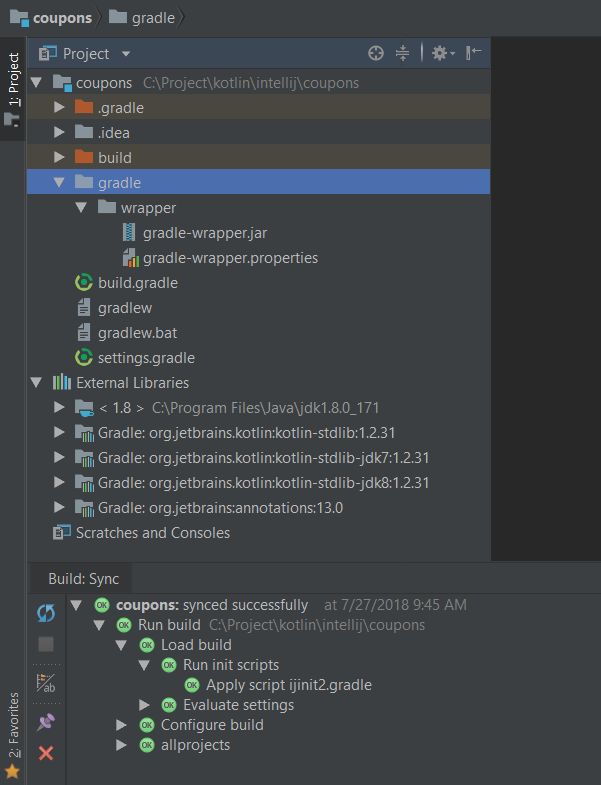Collapse the coupons root node
The height and width of the screenshot is (785, 601).
(36, 82)
